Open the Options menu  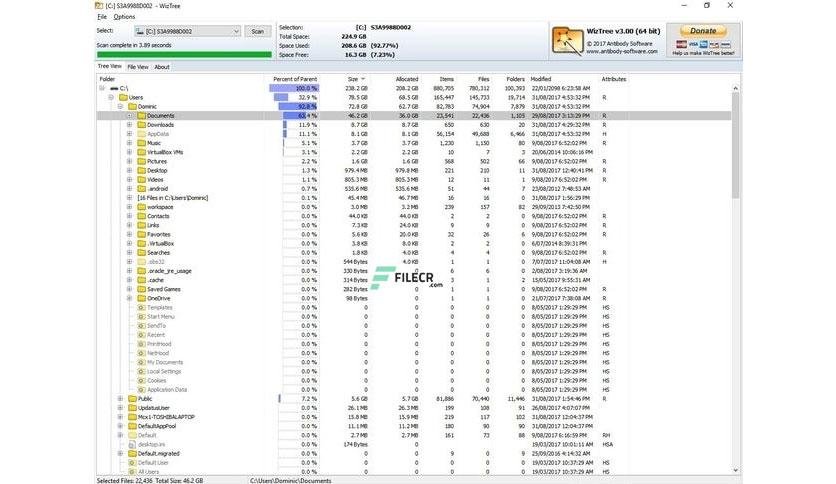124,17
